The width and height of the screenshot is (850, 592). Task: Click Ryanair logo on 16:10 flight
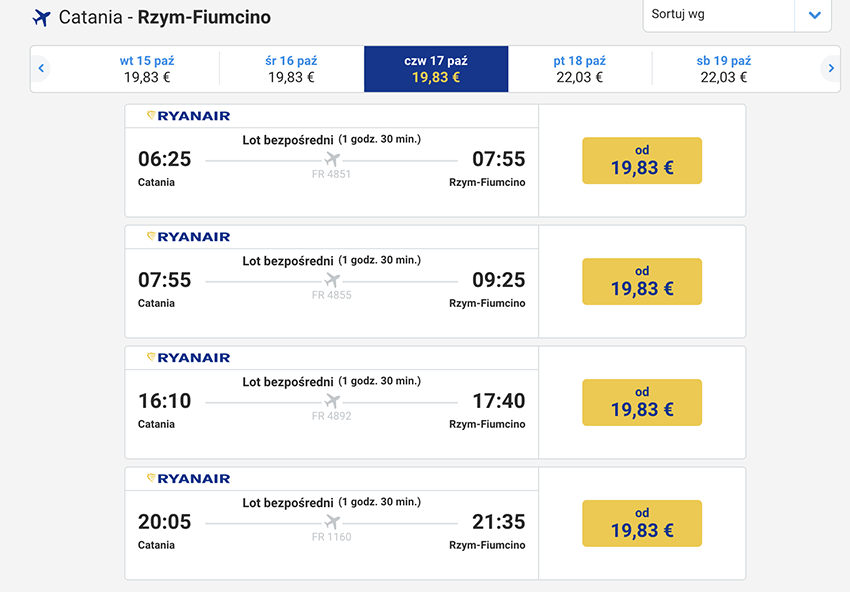[x=188, y=357]
